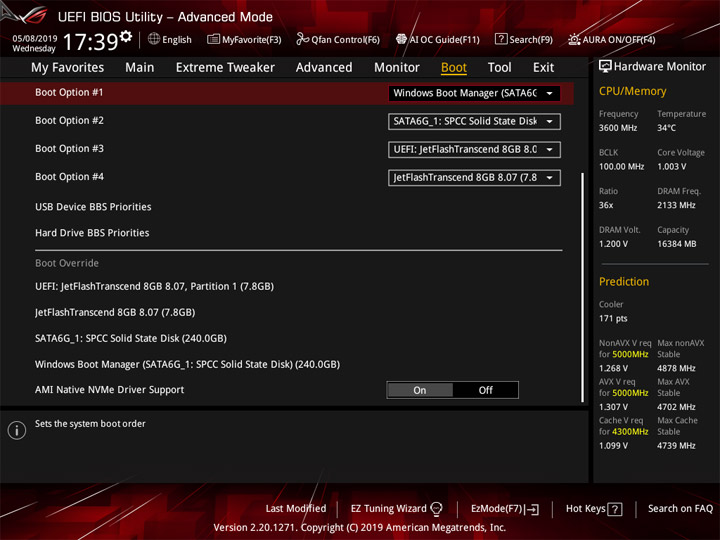Boot override JetFlashTranscend 8GB 8.07 (7.8GB)
Screen dimensions: 720x540
click(115, 313)
